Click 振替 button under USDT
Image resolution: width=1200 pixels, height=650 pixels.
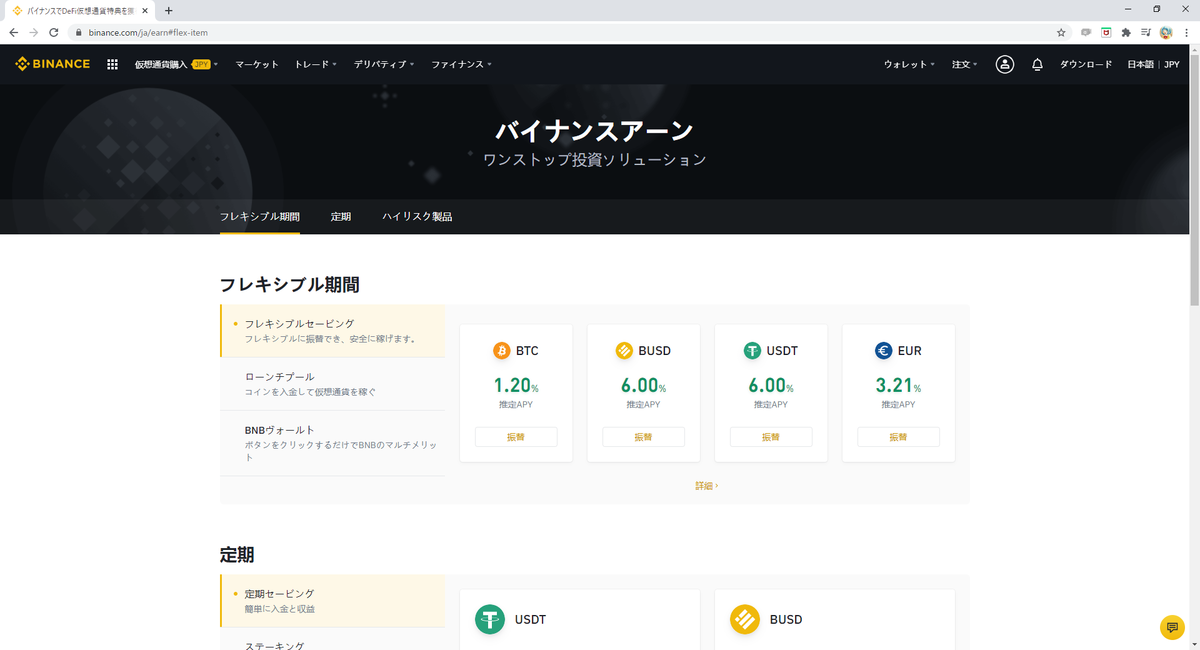pos(771,437)
